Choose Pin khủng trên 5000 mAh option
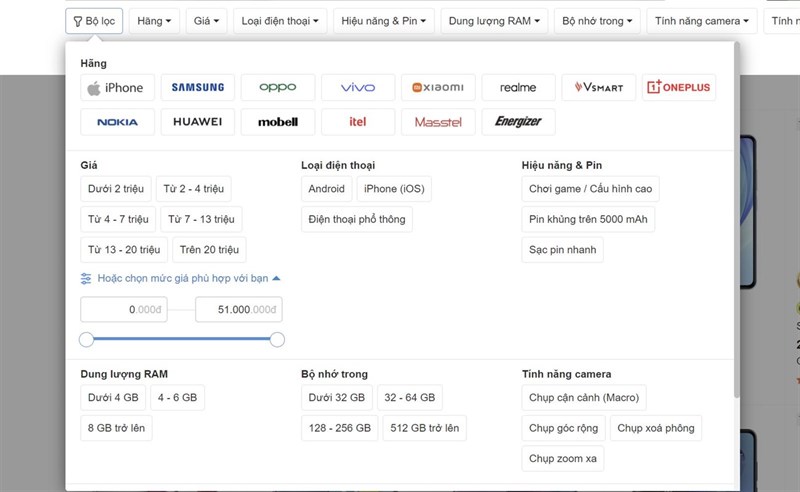This screenshot has width=800, height=492. 588,219
